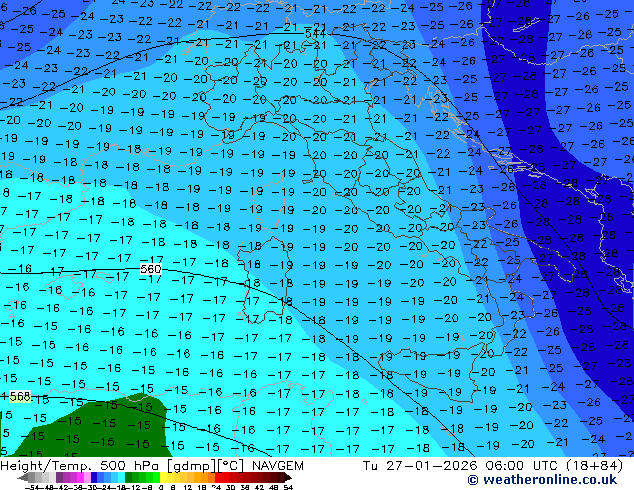Click the [gdmp] unit label
The height and width of the screenshot is (490, 634).
(x=190, y=466)
